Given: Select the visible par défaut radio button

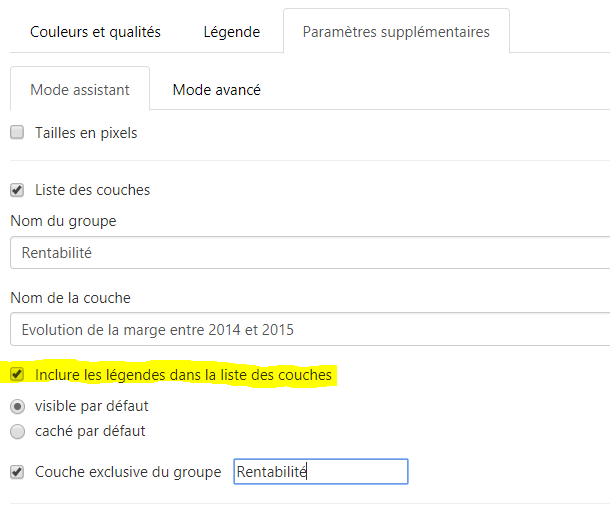Looking at the screenshot, I should [x=18, y=407].
